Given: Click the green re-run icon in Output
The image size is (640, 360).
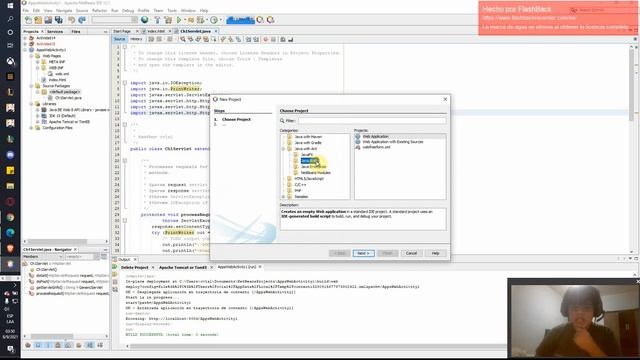Looking at the screenshot, I should tap(115, 267).
